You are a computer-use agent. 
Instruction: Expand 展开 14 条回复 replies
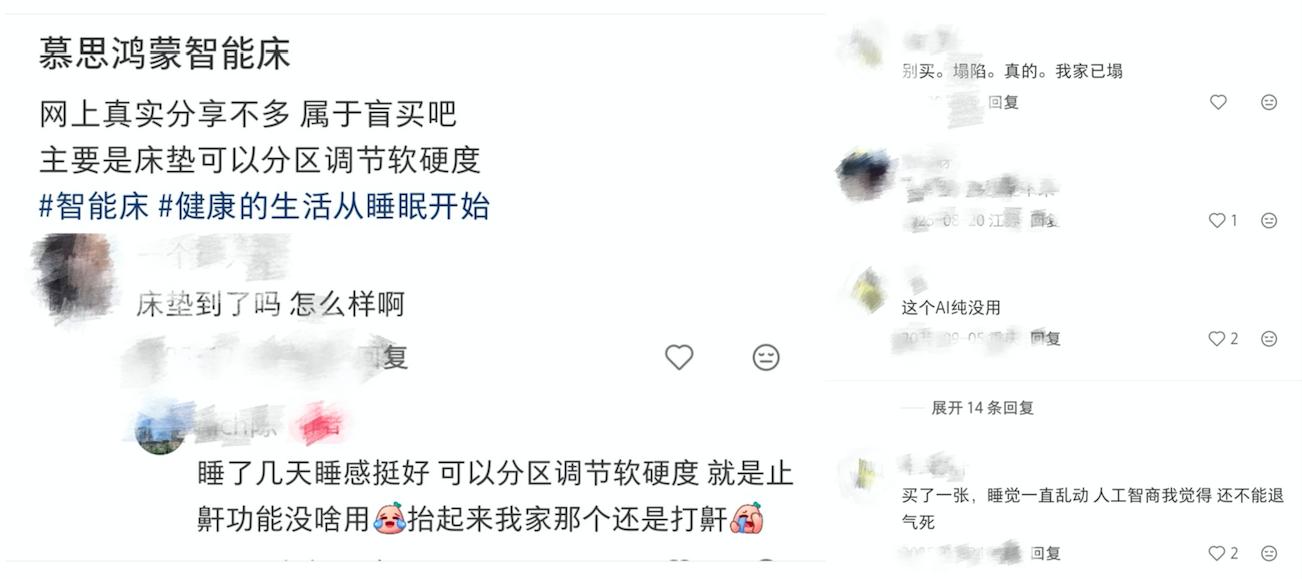(982, 408)
